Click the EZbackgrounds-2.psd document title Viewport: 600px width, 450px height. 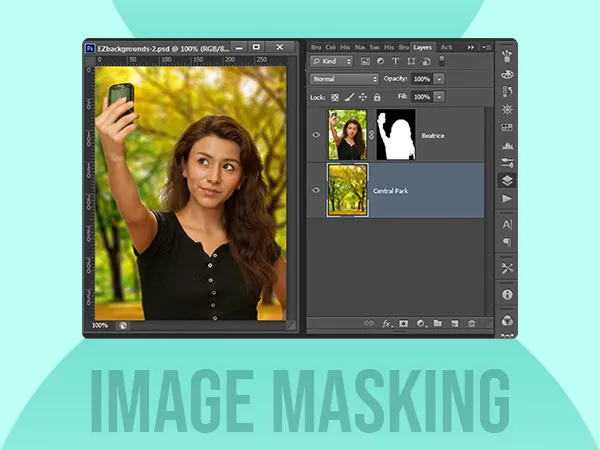pos(163,49)
